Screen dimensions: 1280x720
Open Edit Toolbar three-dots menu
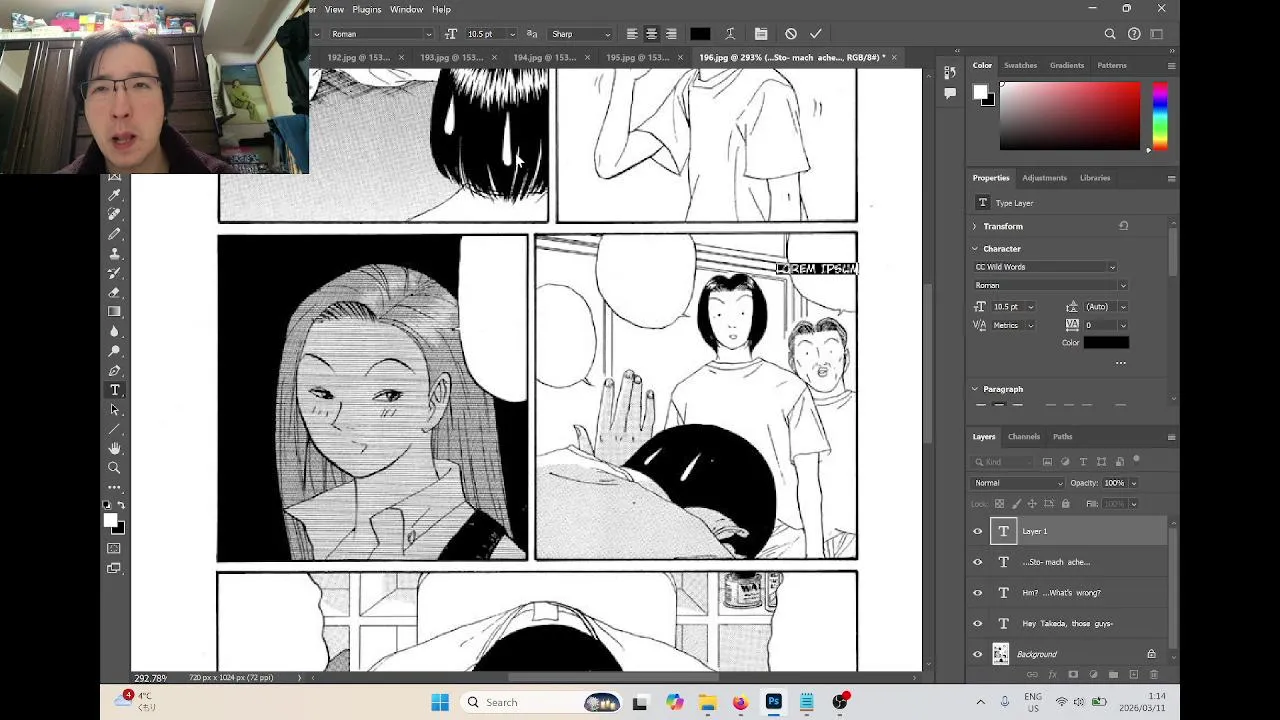115,487
